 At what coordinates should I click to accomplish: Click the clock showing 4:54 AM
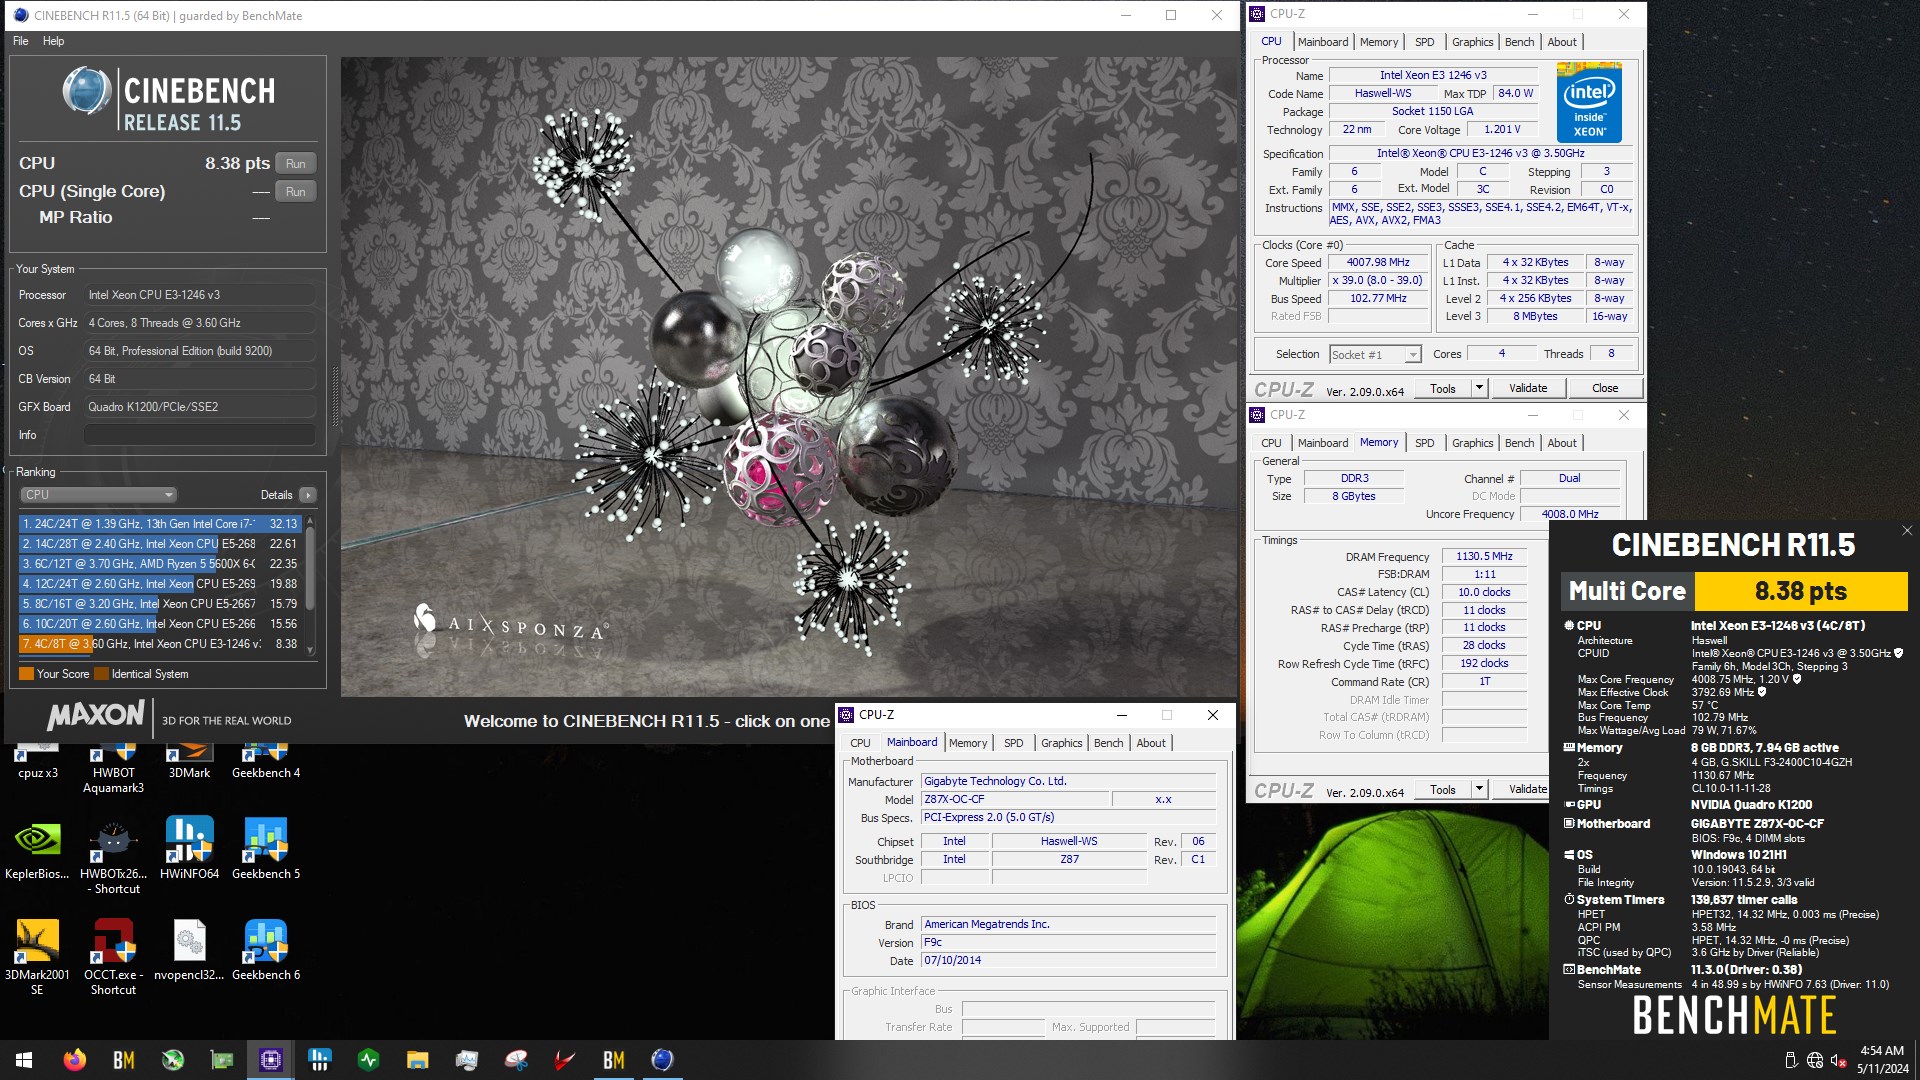click(x=1881, y=1051)
